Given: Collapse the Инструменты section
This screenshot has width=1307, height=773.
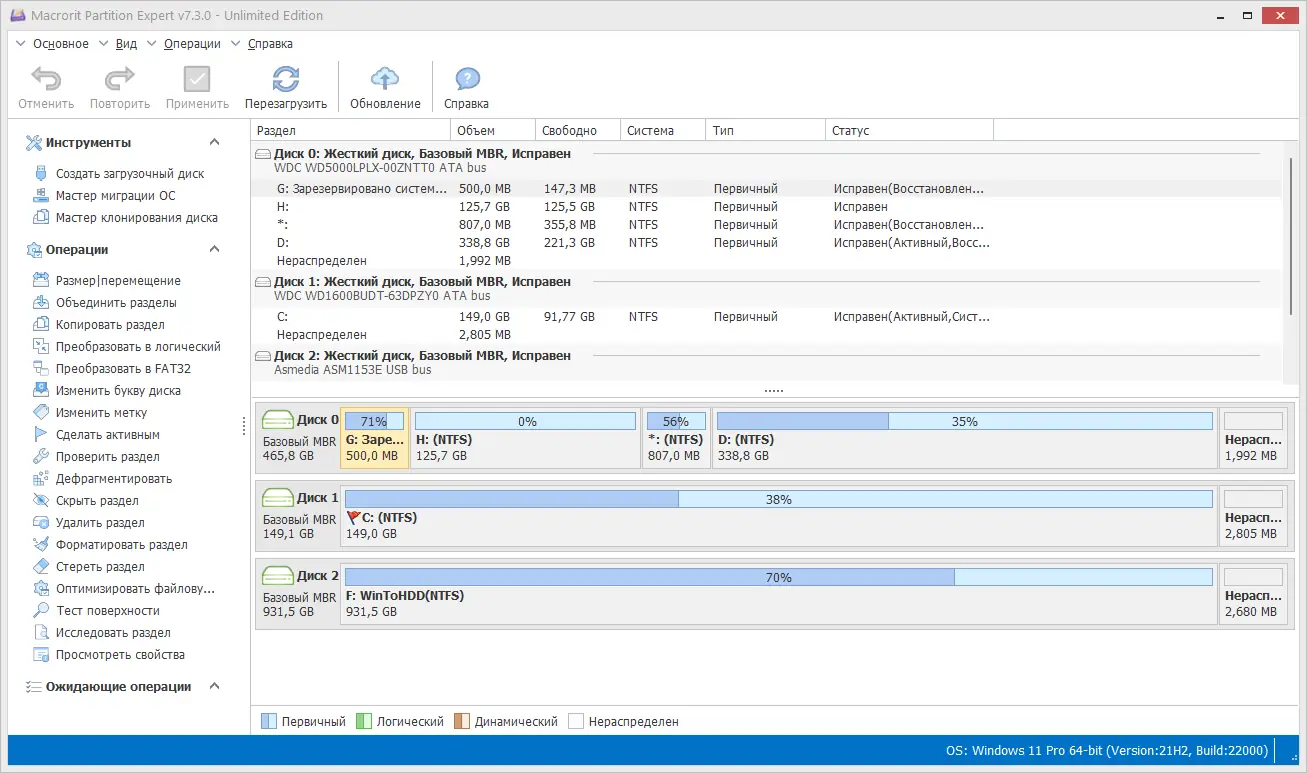Looking at the screenshot, I should (214, 142).
